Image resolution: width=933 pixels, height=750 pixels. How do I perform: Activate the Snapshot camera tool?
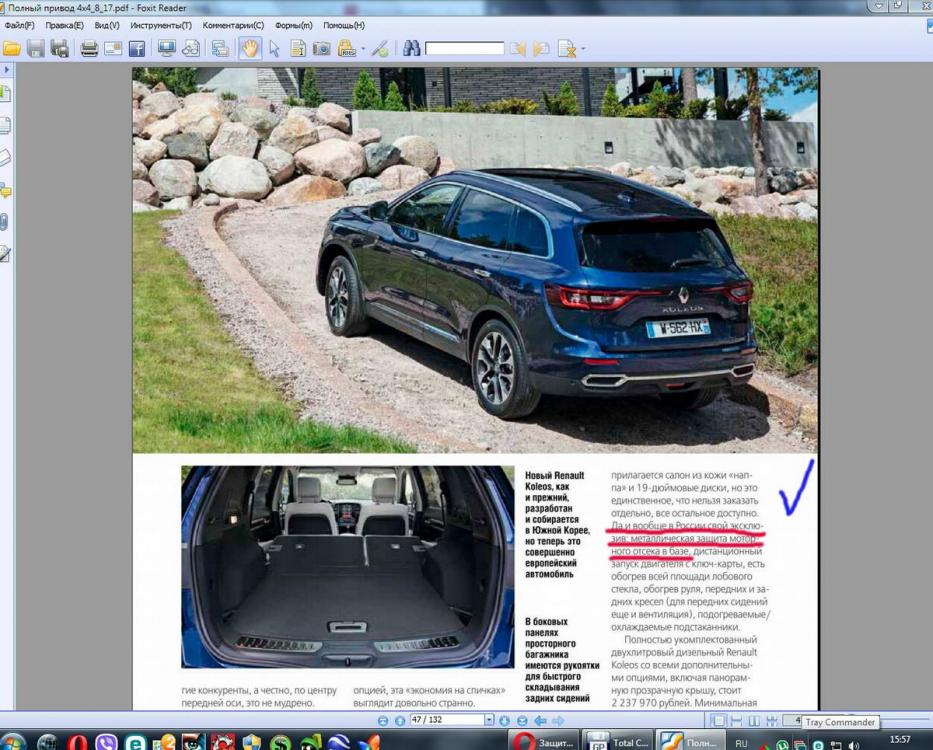tap(322, 49)
